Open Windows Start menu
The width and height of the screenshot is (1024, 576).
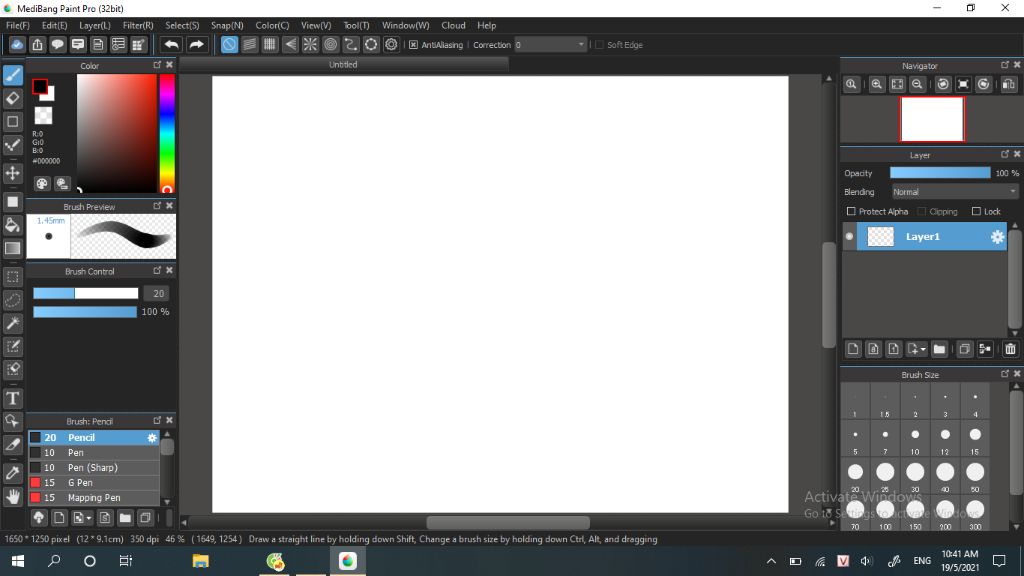18,561
